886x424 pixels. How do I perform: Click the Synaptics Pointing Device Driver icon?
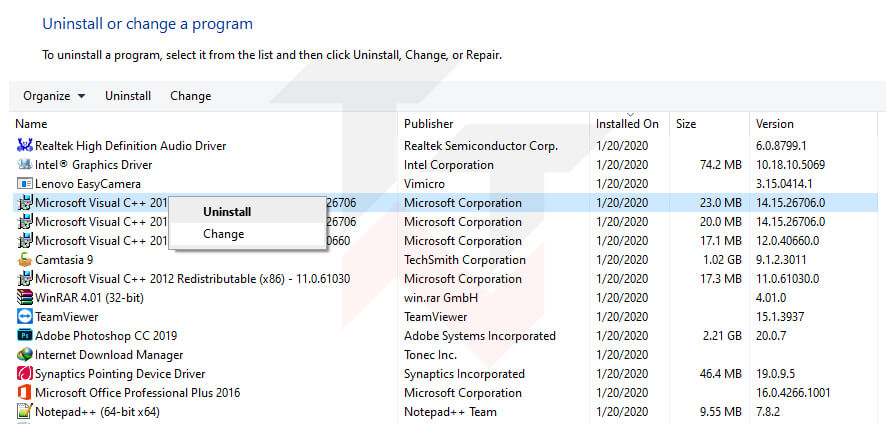tap(24, 374)
